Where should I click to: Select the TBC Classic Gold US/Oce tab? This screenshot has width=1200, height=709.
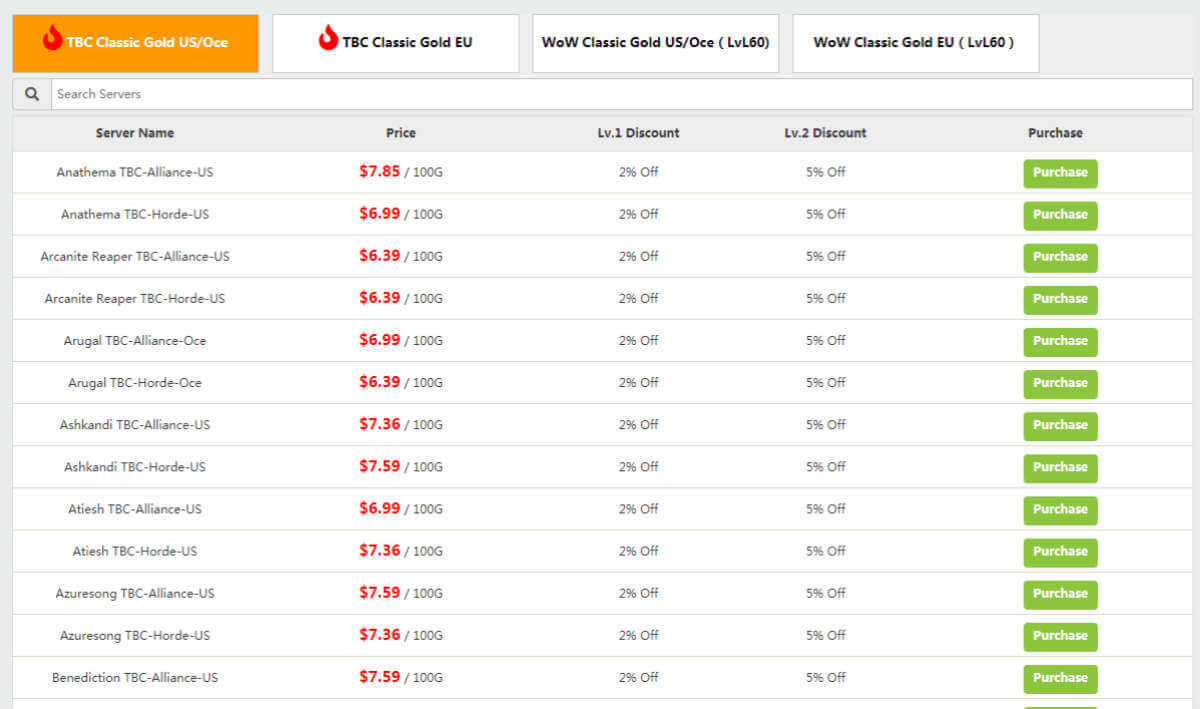135,42
